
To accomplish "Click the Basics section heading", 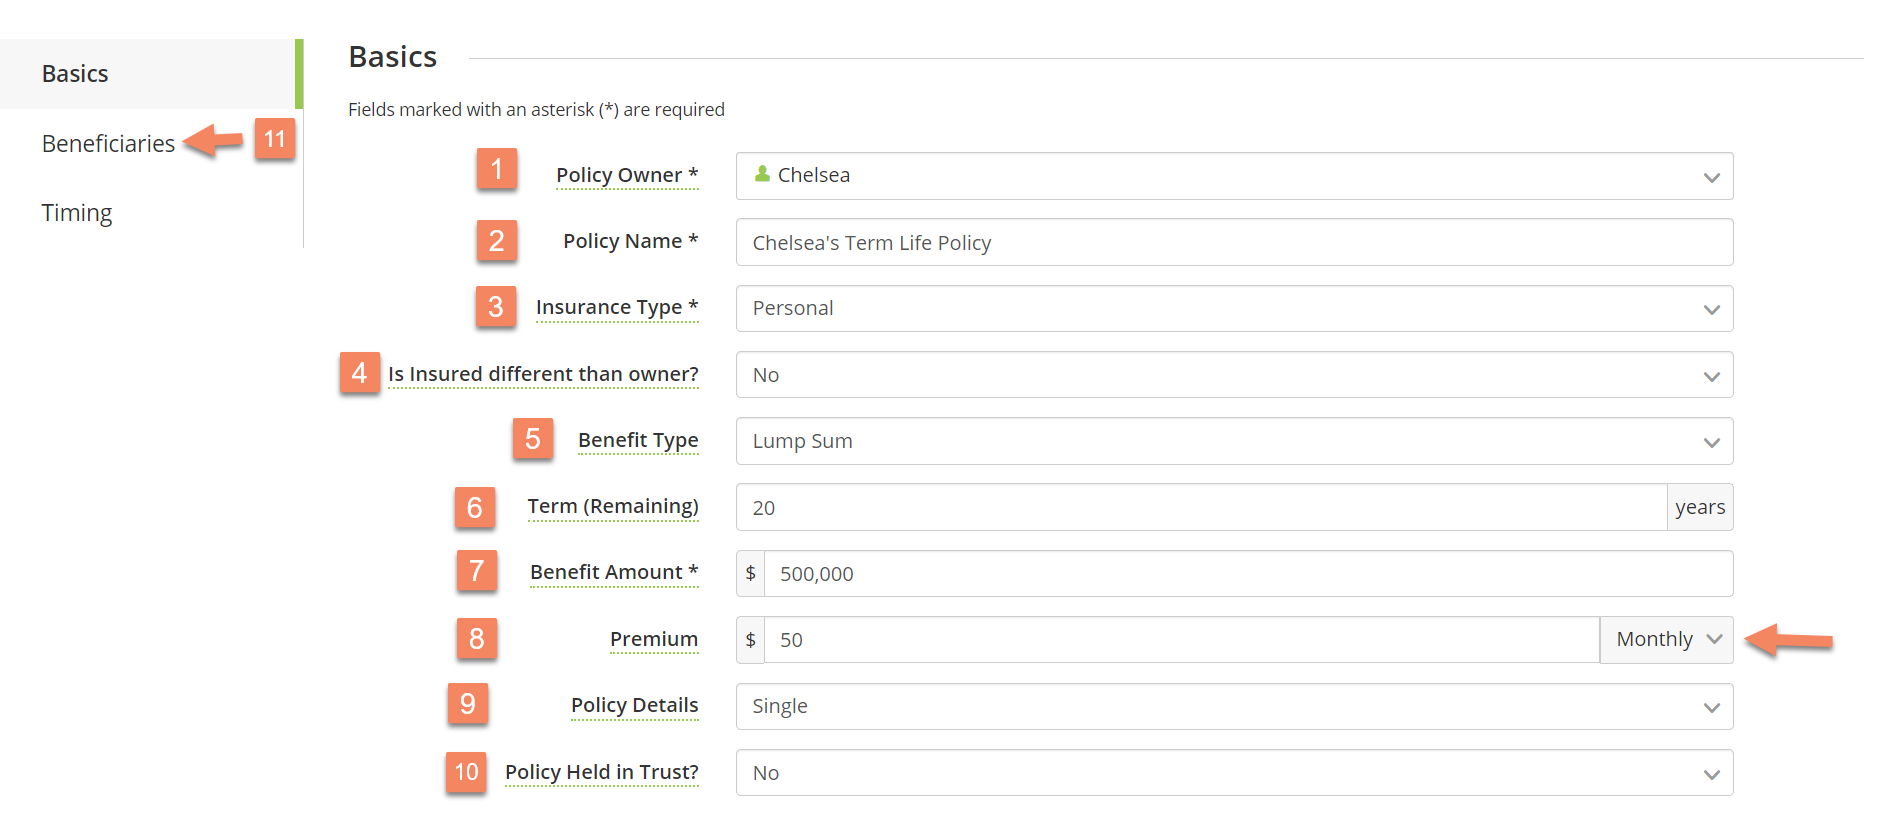I will tap(393, 57).
